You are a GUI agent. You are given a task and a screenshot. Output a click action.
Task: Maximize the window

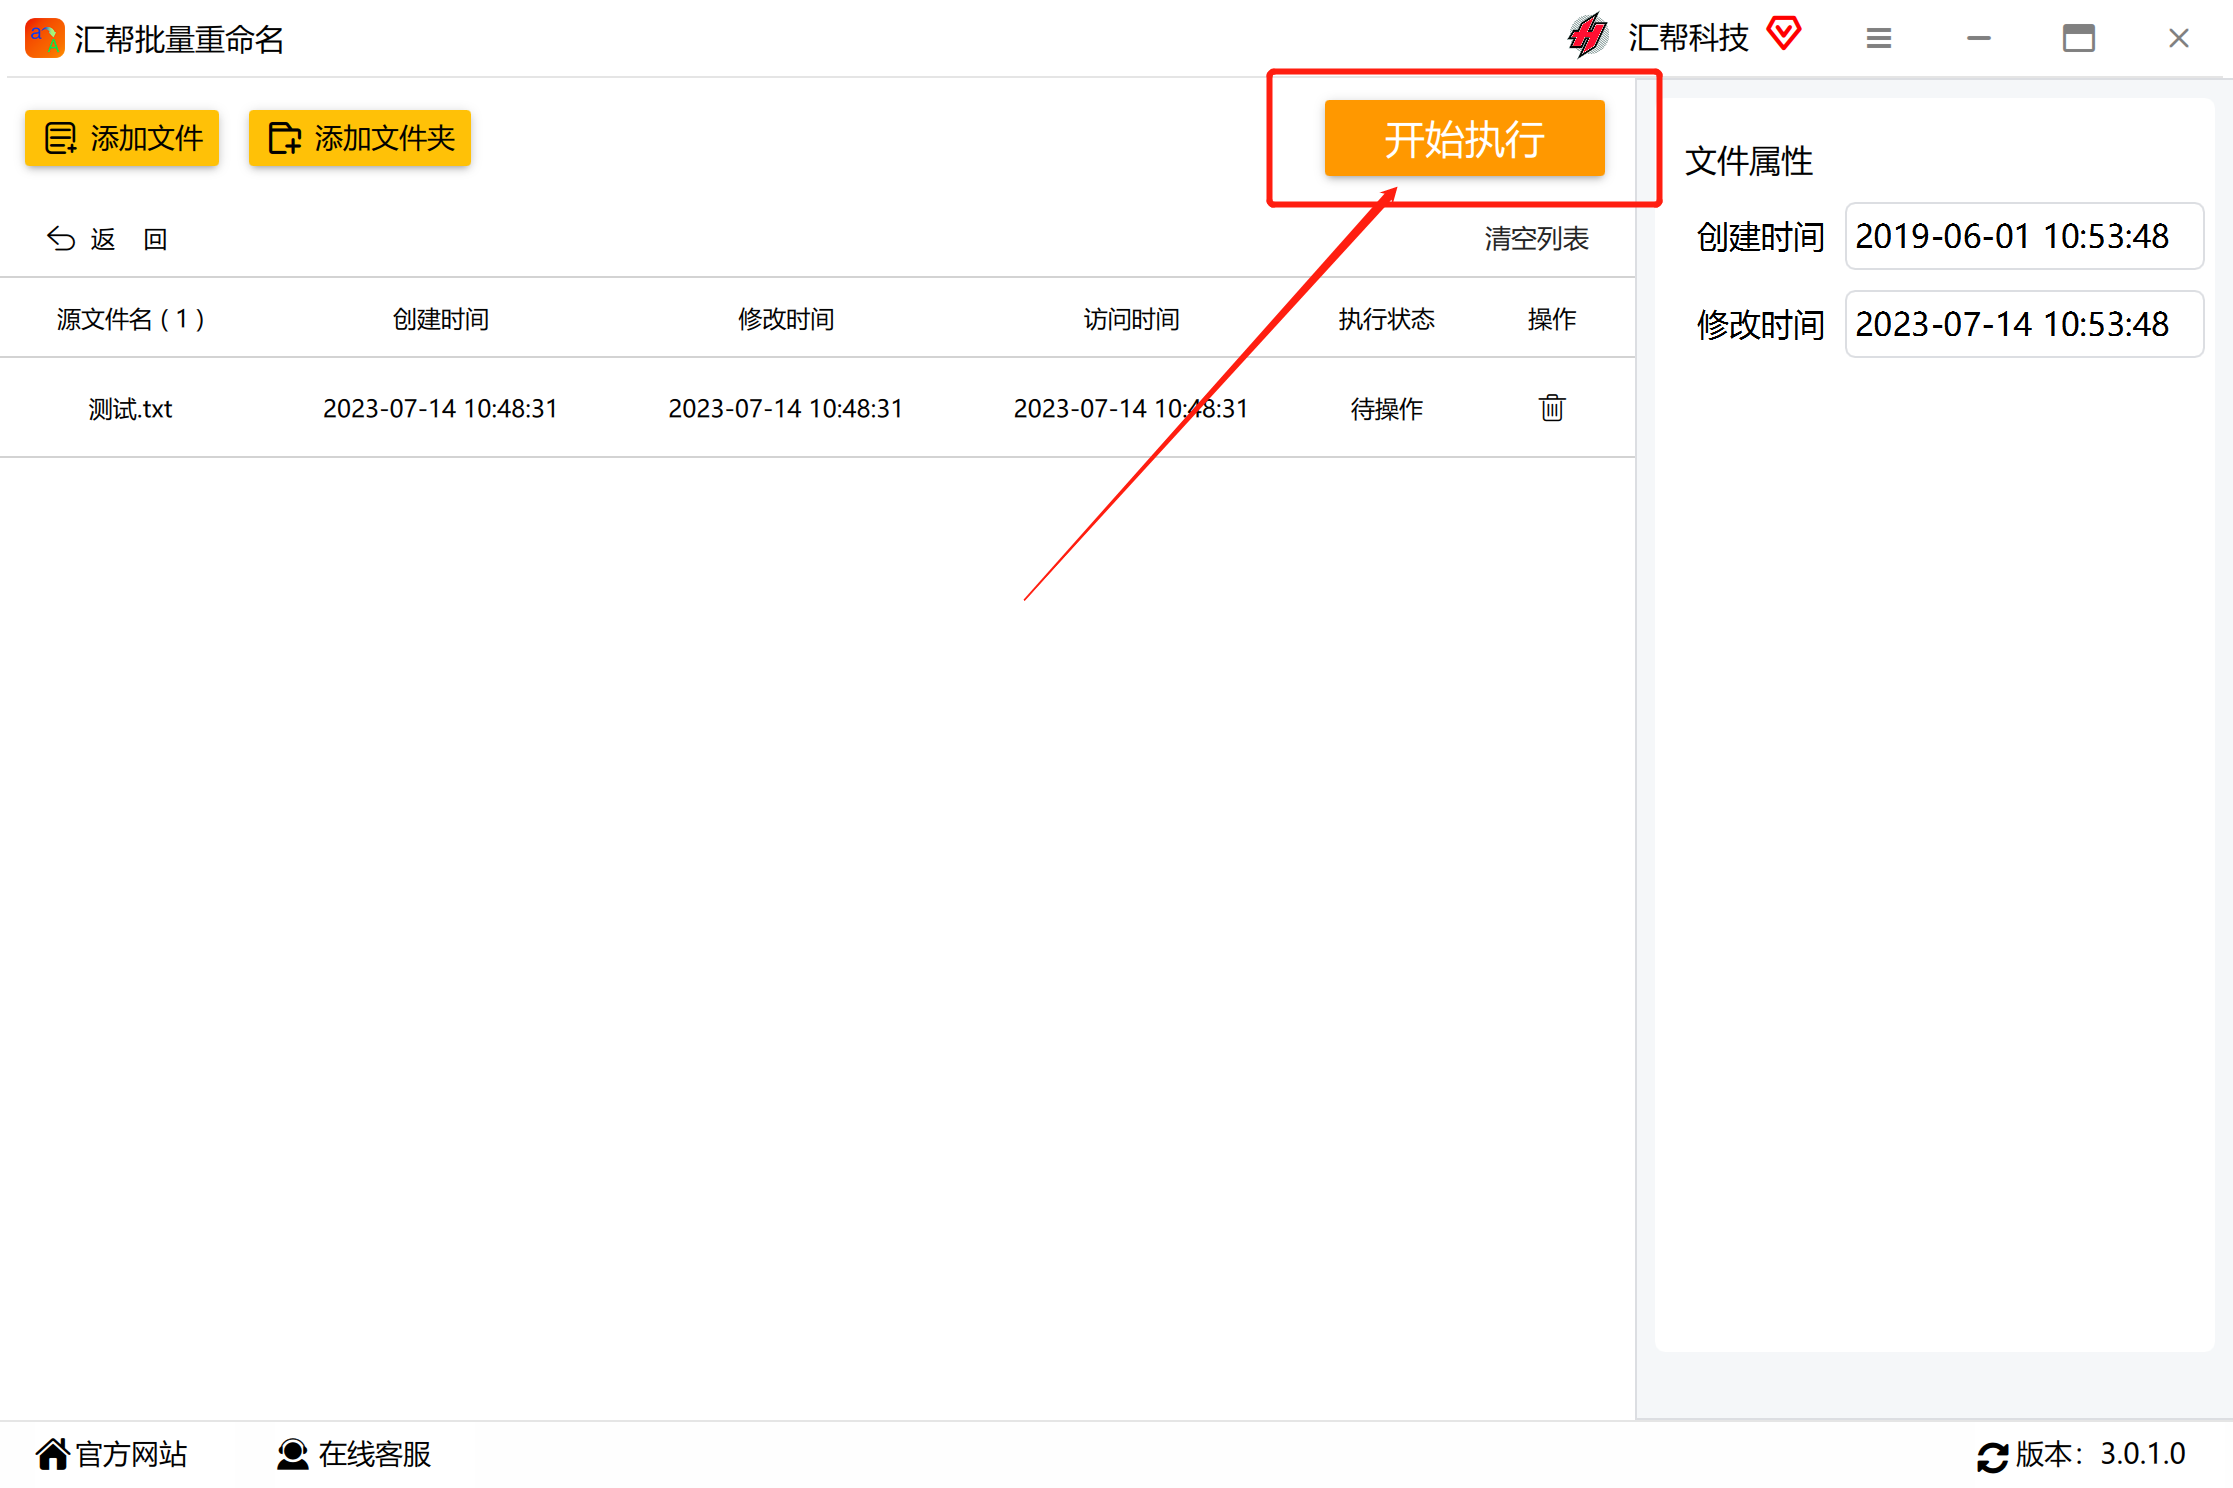[x=2078, y=38]
